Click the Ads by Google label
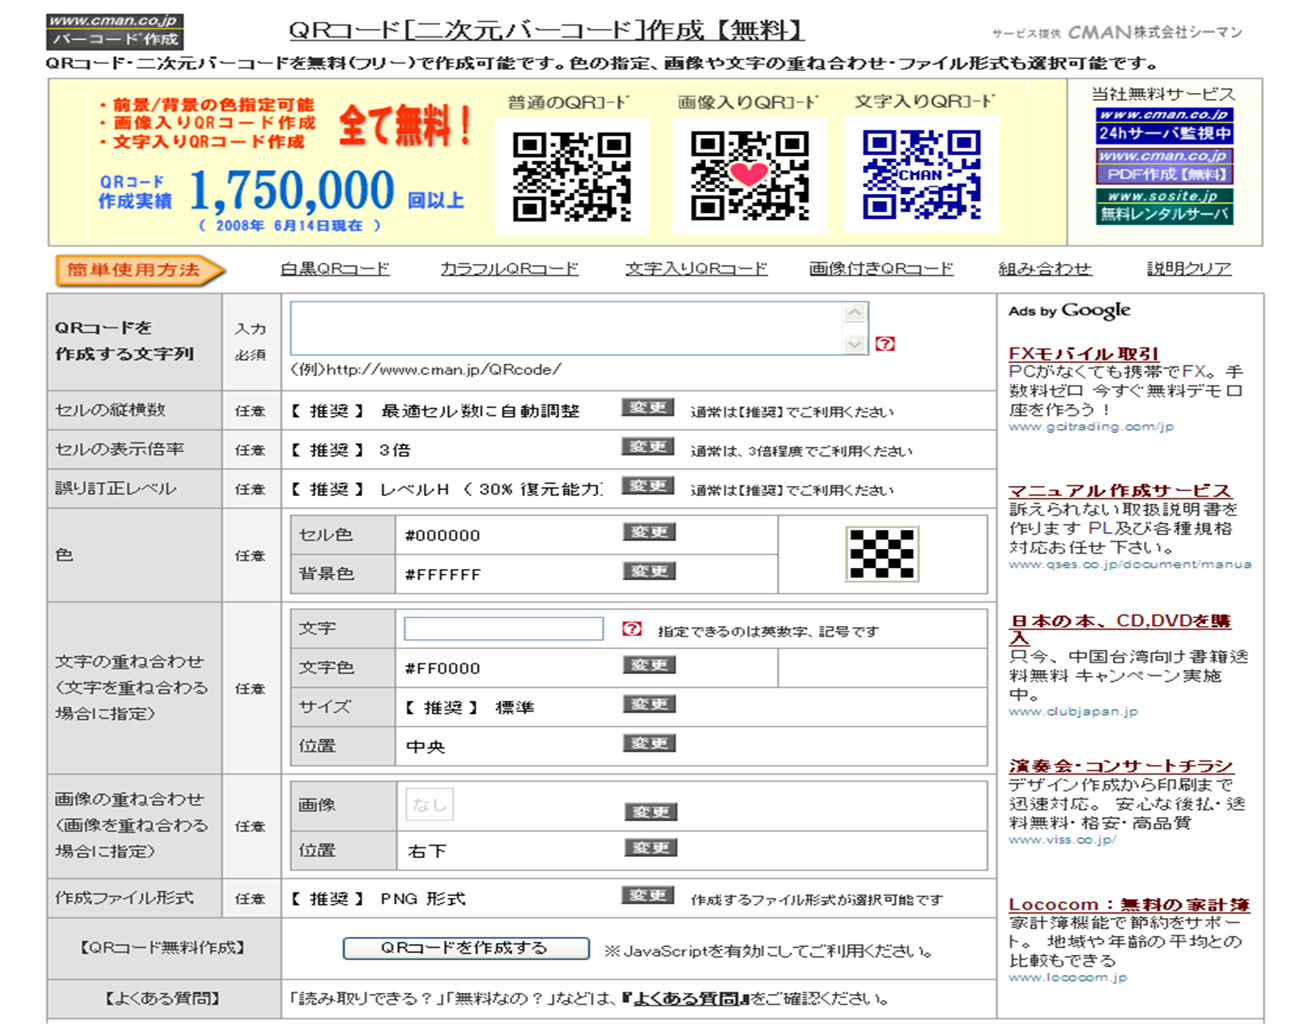Image resolution: width=1309 pixels, height=1025 pixels. [1069, 311]
